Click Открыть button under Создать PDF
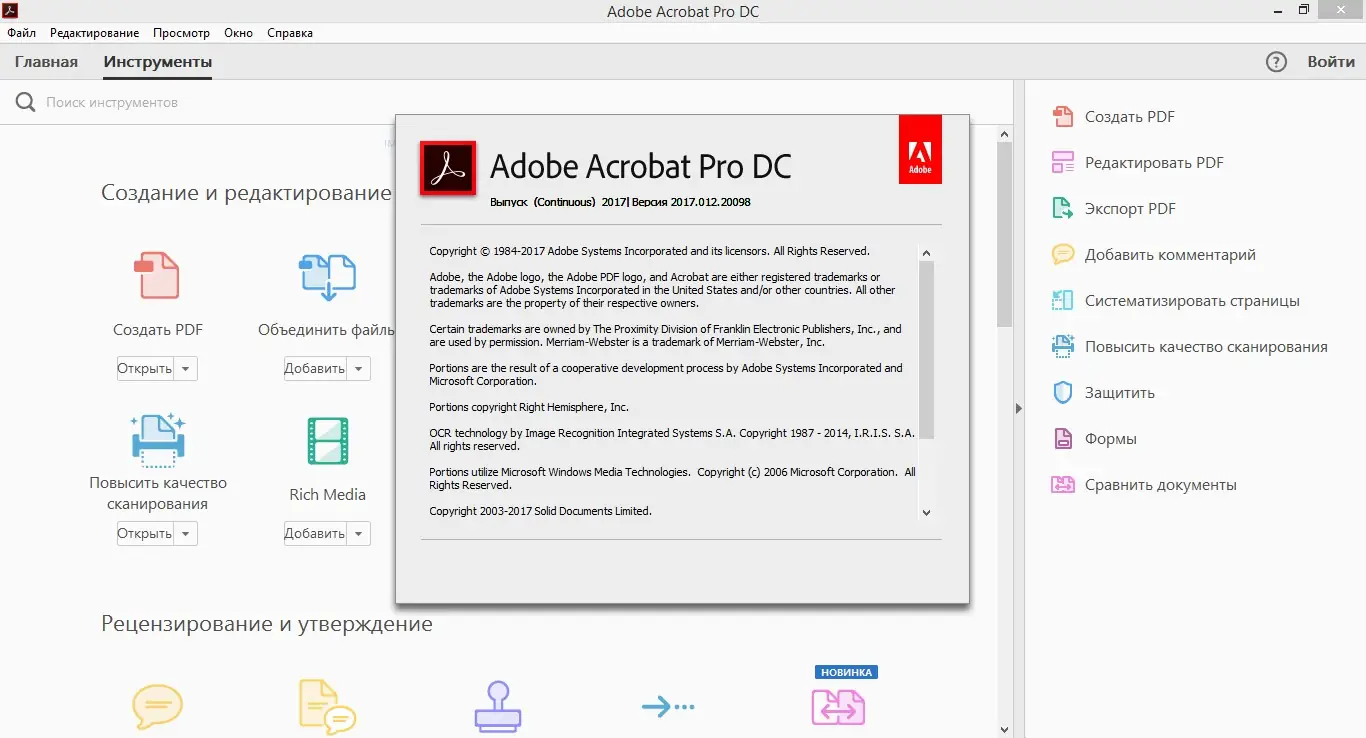 point(146,369)
